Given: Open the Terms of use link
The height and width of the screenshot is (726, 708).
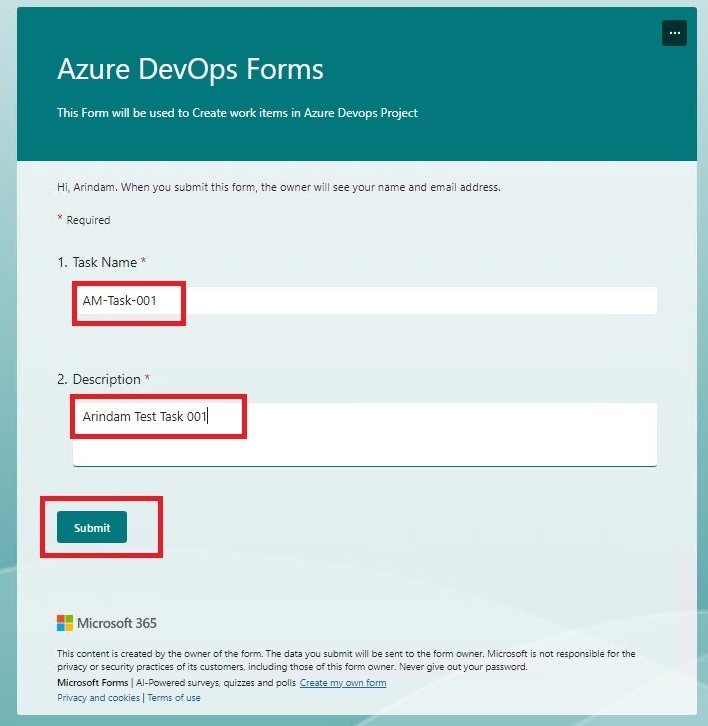Looking at the screenshot, I should click(174, 697).
